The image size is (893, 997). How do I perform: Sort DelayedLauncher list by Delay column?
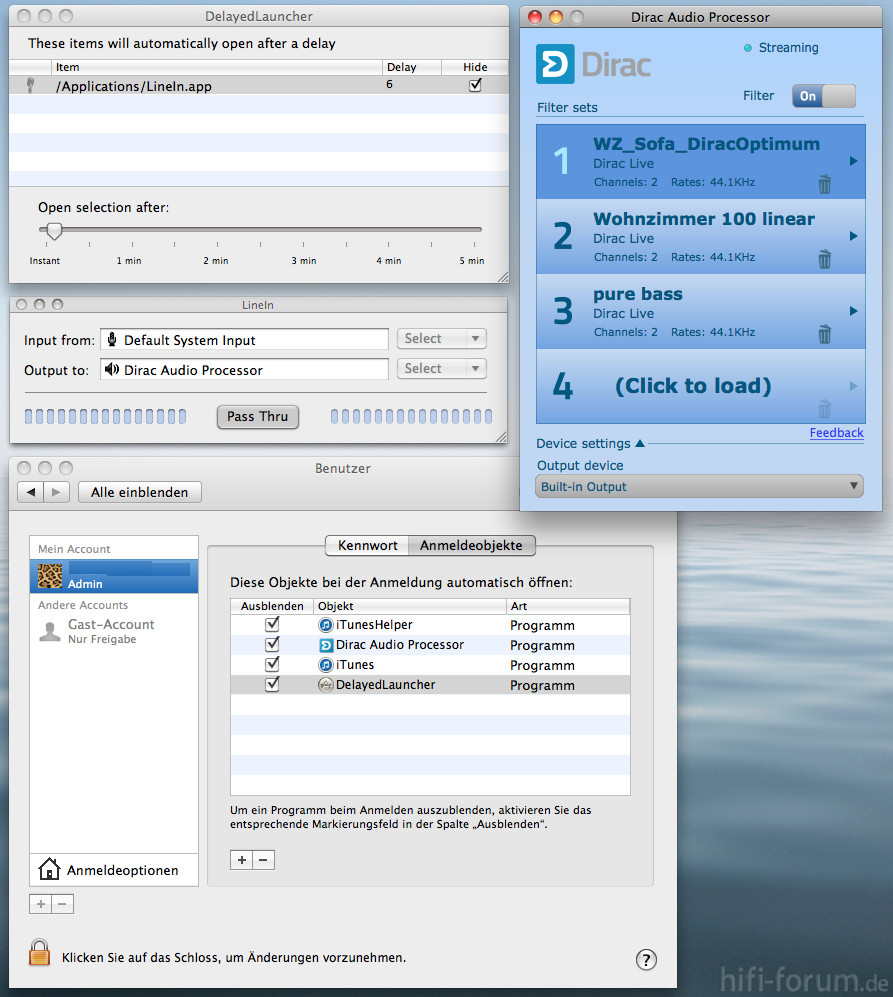pos(412,67)
